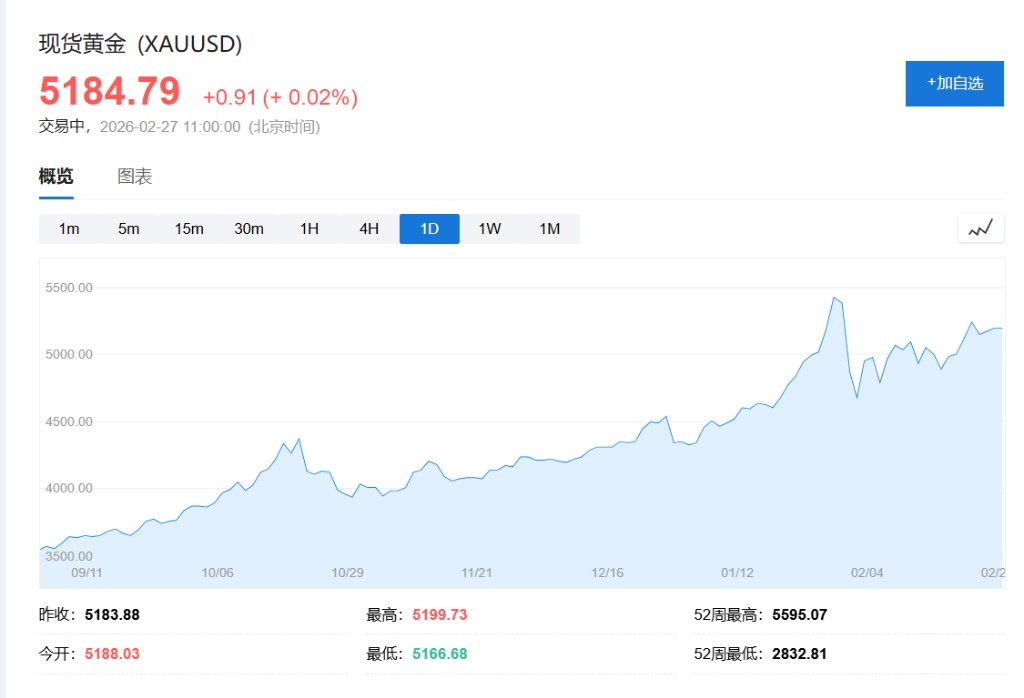
Task: Click the 10/06 date label on axis
Action: (x=217, y=573)
